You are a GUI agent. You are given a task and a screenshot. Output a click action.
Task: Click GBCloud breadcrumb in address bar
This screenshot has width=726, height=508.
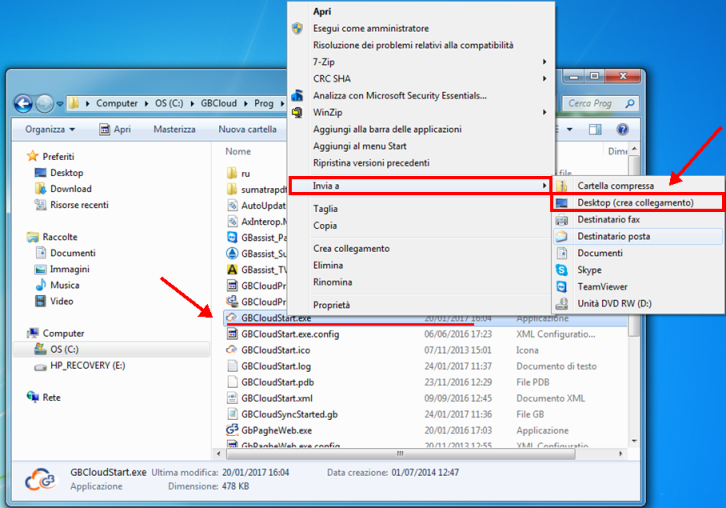[x=219, y=103]
